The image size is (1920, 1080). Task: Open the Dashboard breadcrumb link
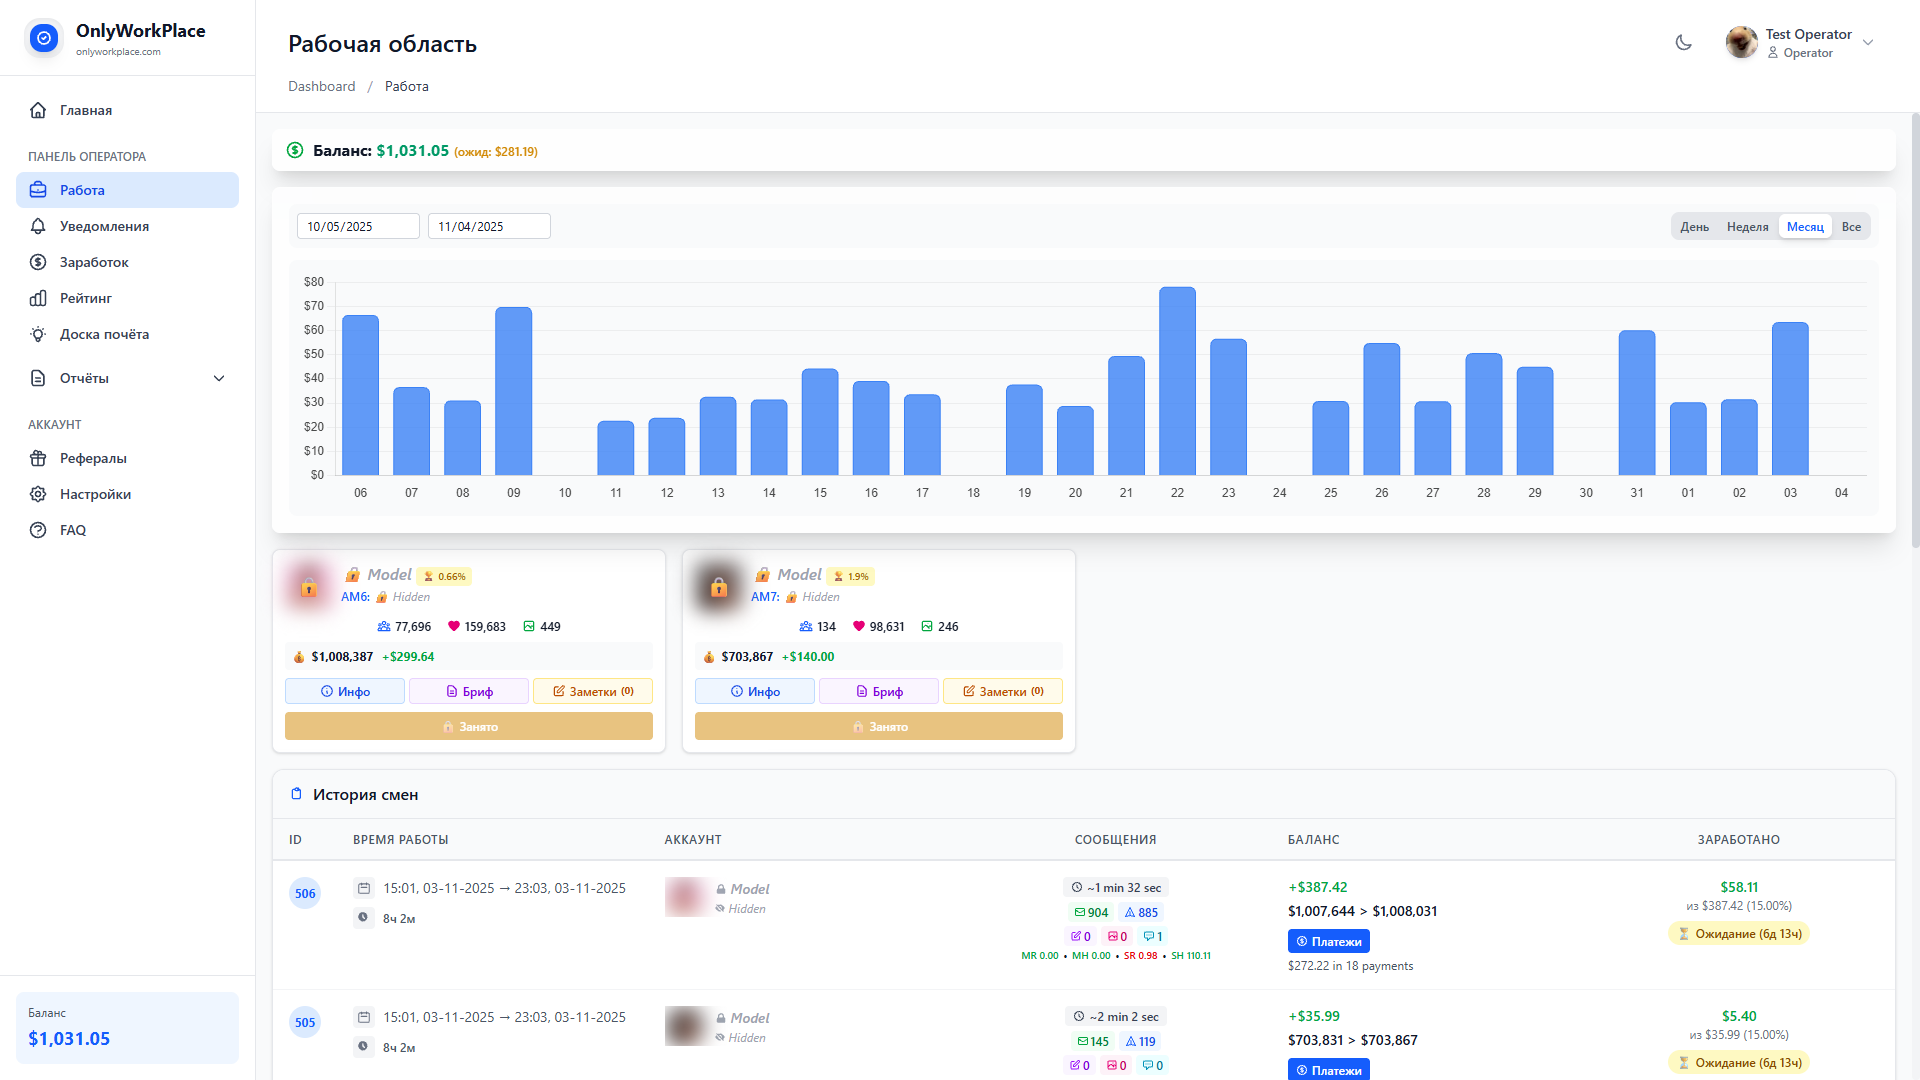pos(321,86)
